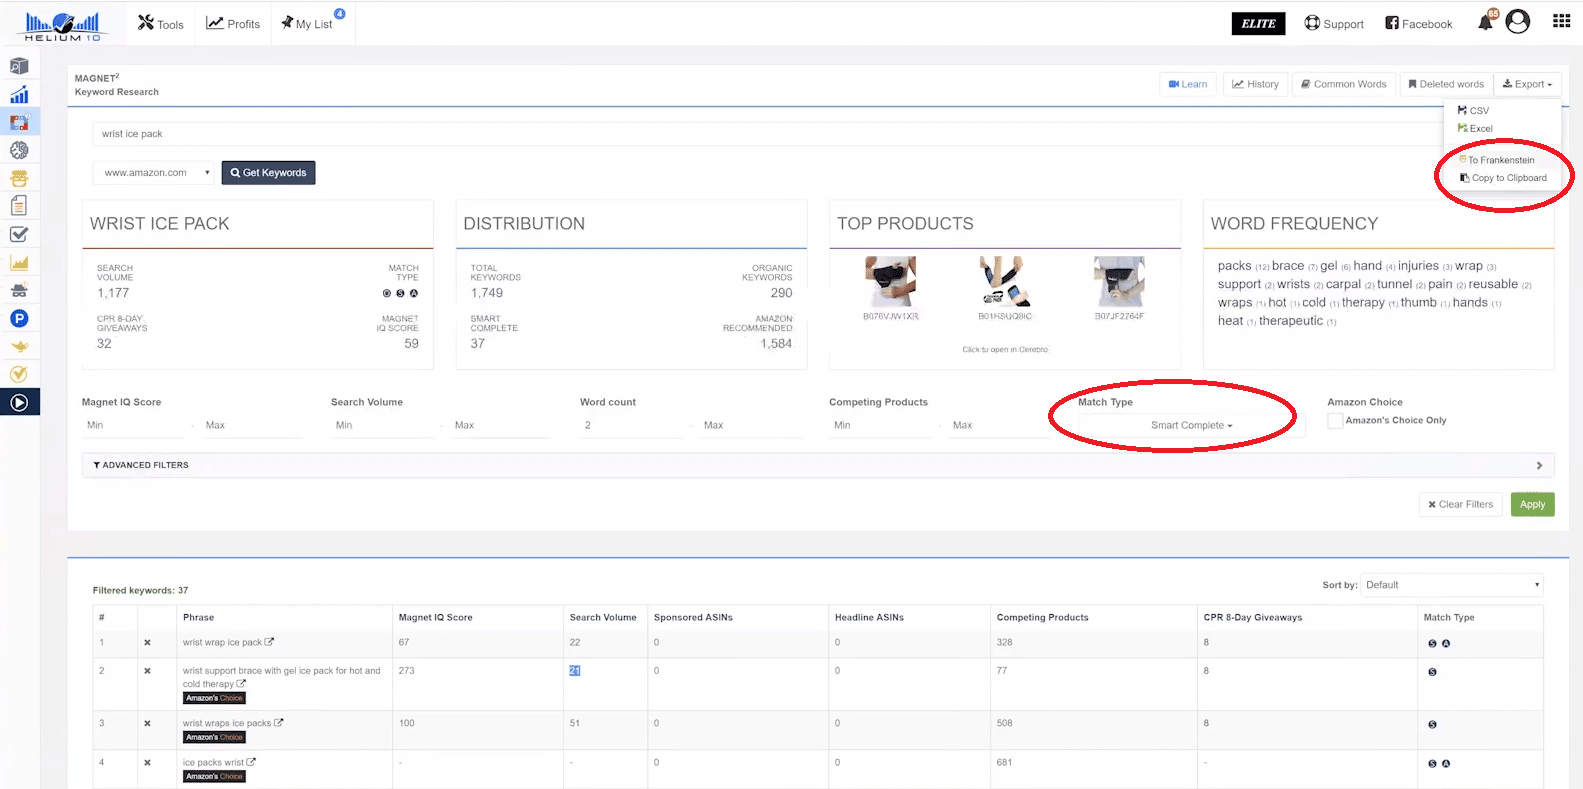Open Cerebro brain icon in sidebar

pyautogui.click(x=19, y=150)
